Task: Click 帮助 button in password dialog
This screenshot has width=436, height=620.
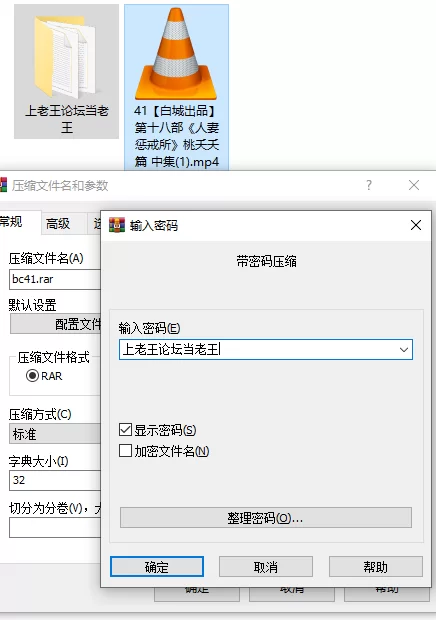Action: [x=376, y=567]
